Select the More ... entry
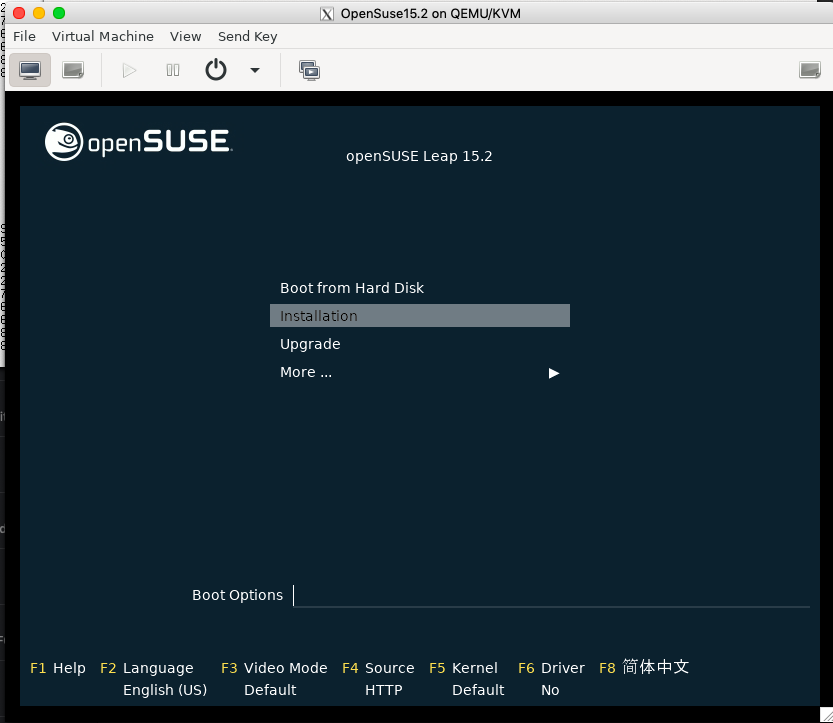 pos(306,372)
